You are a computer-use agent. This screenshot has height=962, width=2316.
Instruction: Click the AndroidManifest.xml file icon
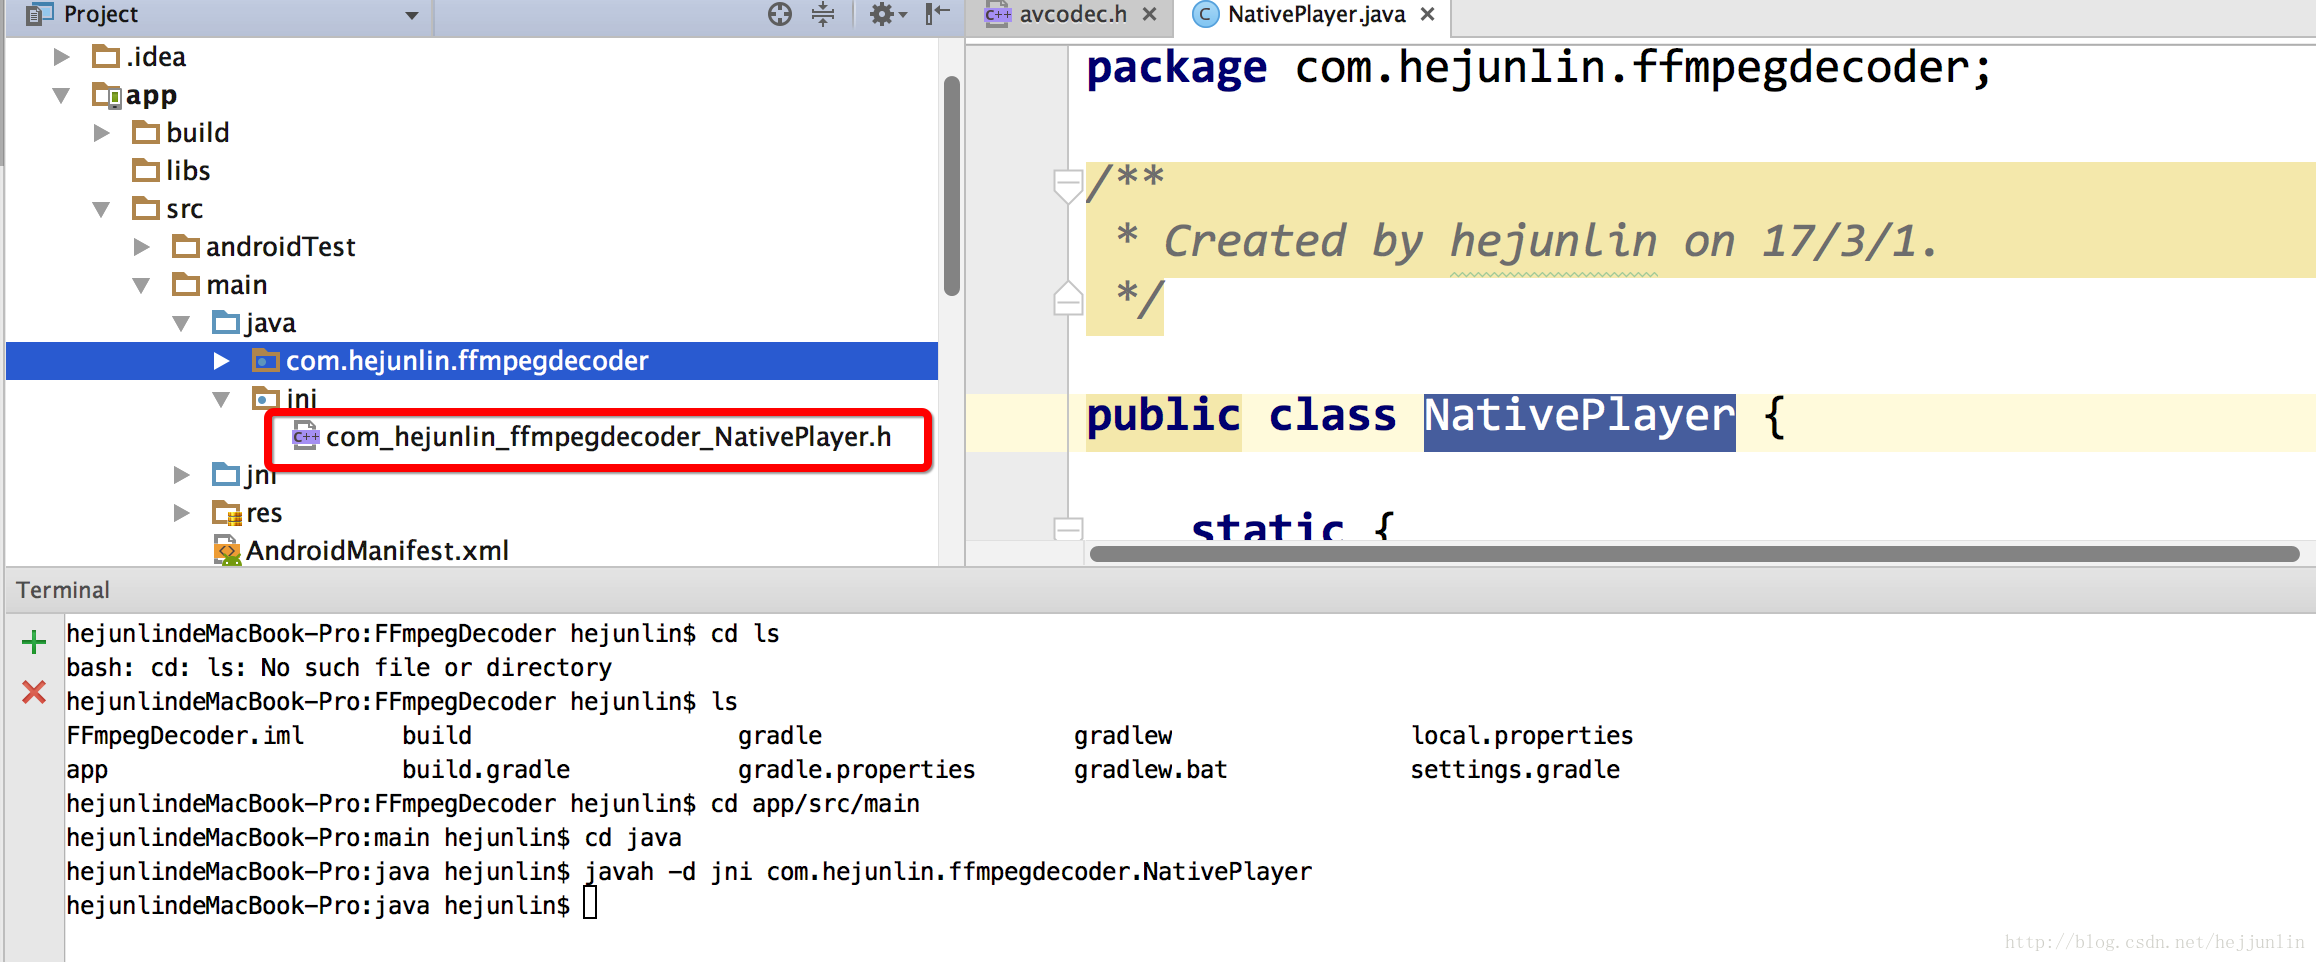(227, 551)
